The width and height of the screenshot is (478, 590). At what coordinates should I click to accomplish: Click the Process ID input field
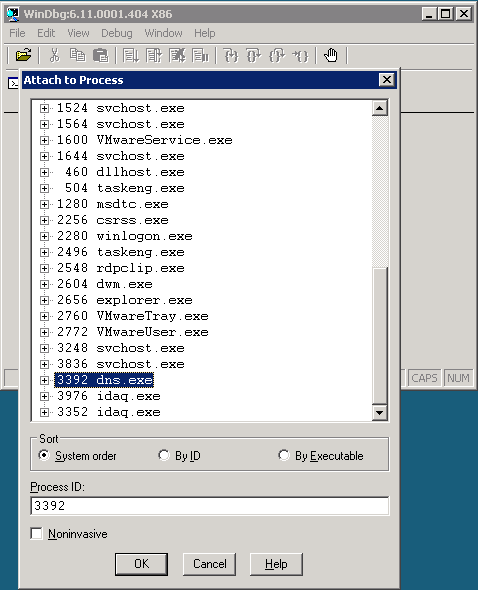coord(209,506)
